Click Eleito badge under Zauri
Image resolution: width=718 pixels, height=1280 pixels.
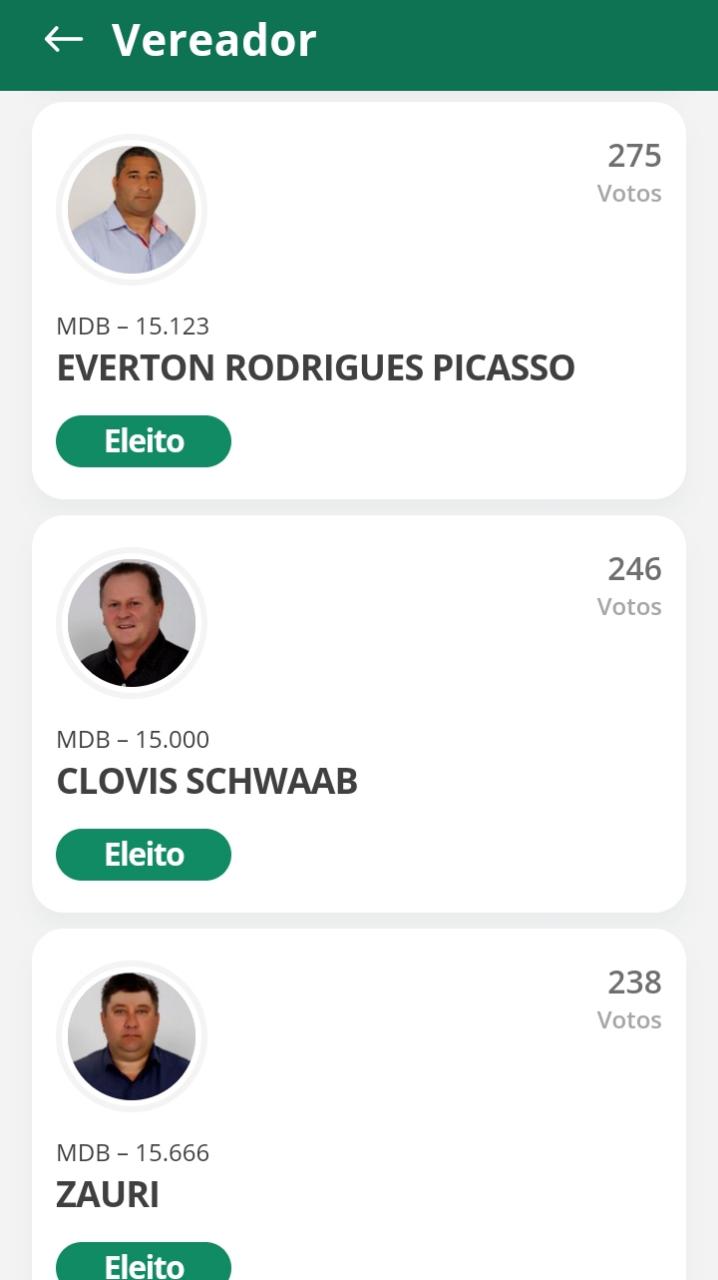(x=143, y=1264)
